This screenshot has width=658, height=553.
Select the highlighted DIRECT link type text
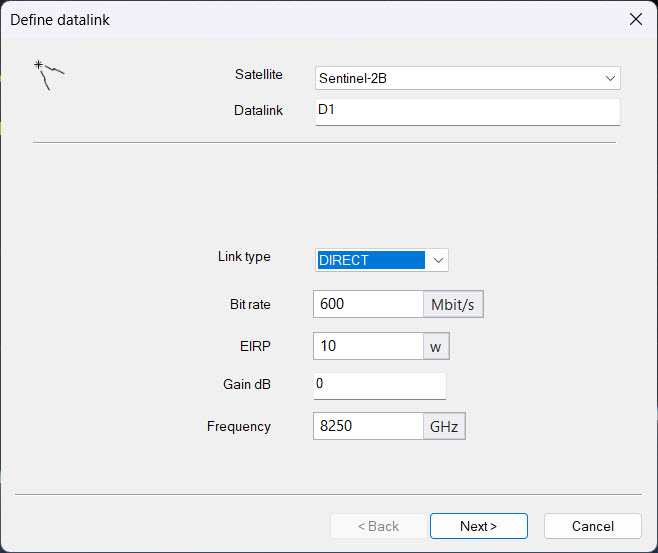(370, 260)
